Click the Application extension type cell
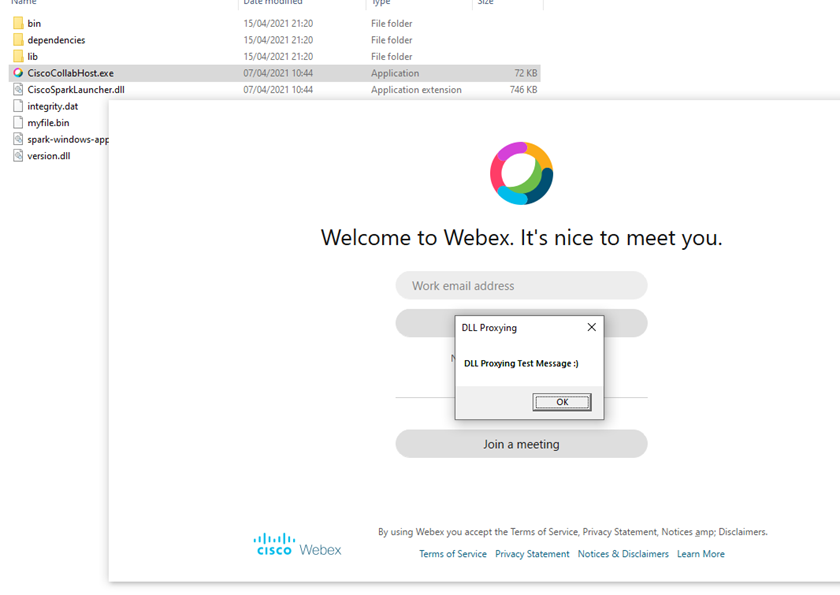The width and height of the screenshot is (840, 595). [x=416, y=89]
